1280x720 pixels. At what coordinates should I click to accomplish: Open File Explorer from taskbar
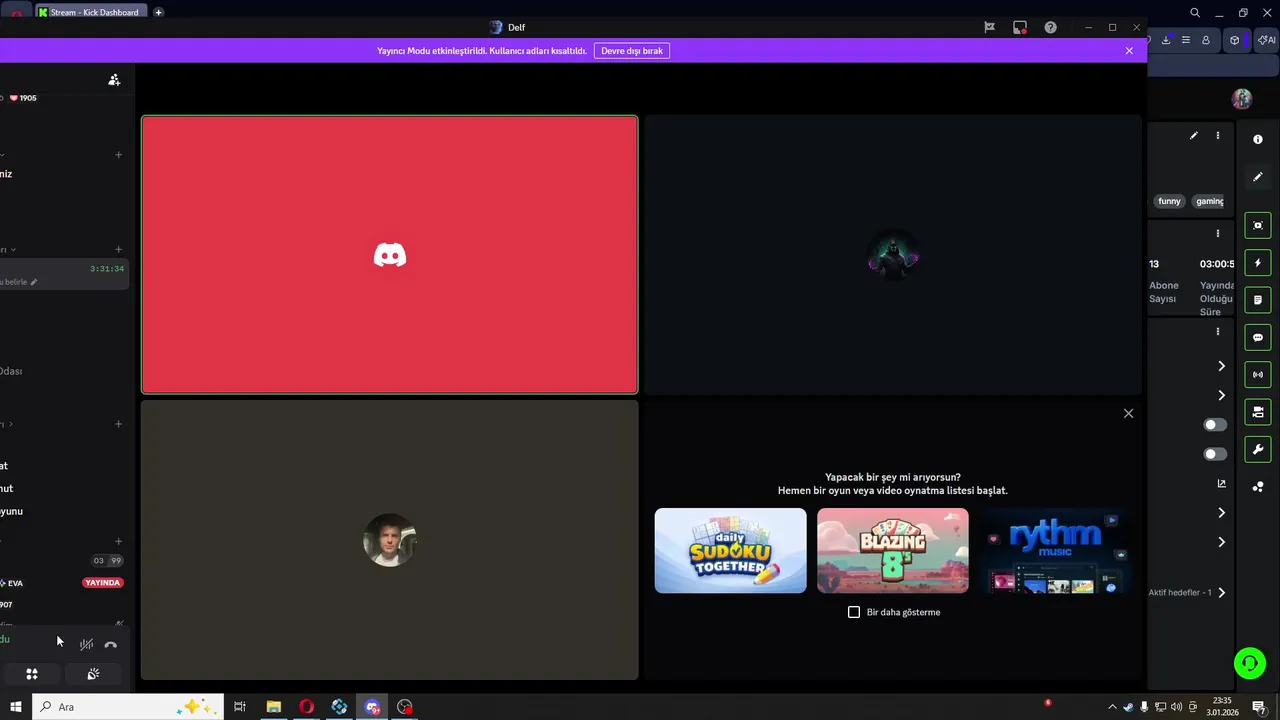tap(273, 707)
